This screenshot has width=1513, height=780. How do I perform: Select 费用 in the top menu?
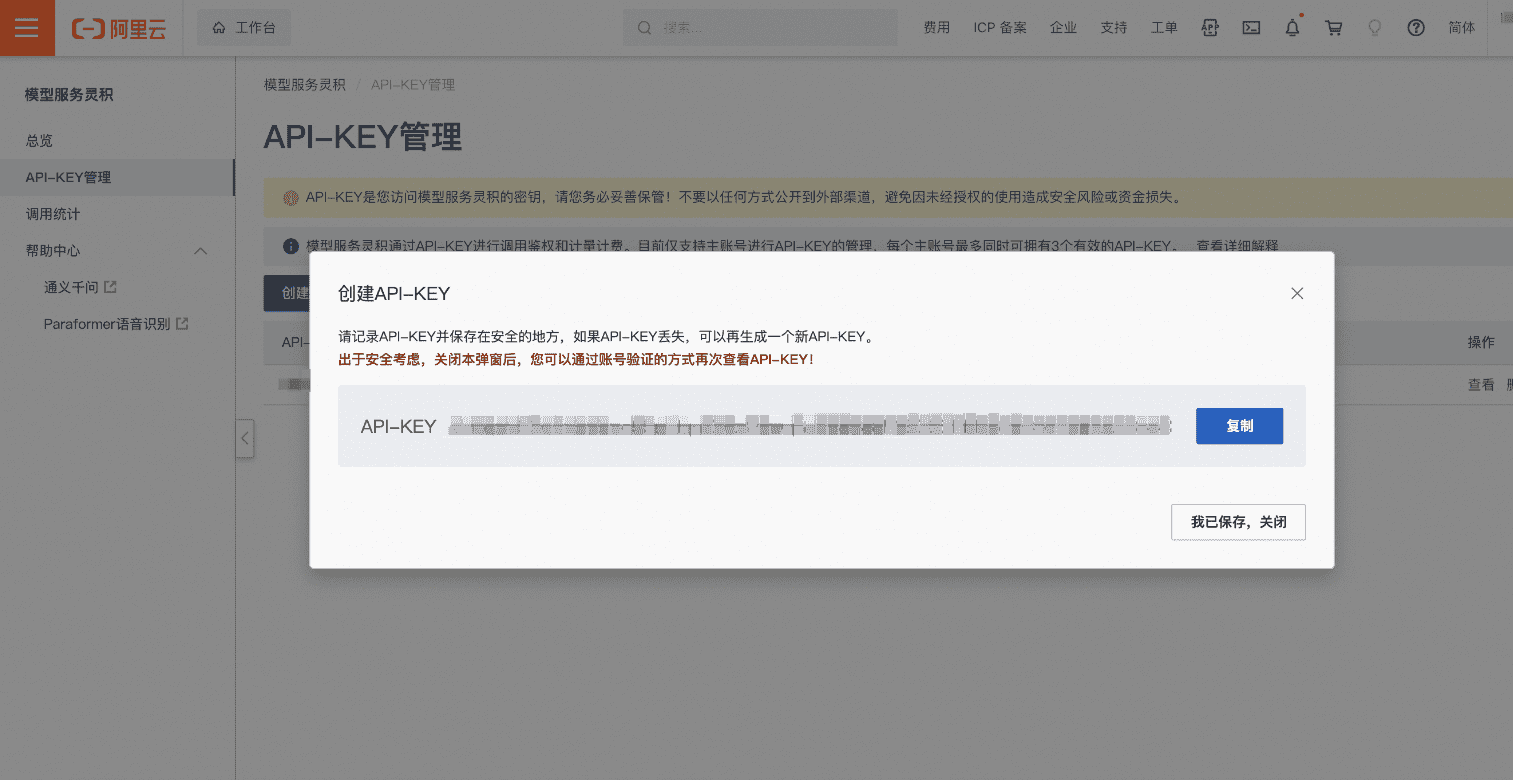[x=937, y=27]
